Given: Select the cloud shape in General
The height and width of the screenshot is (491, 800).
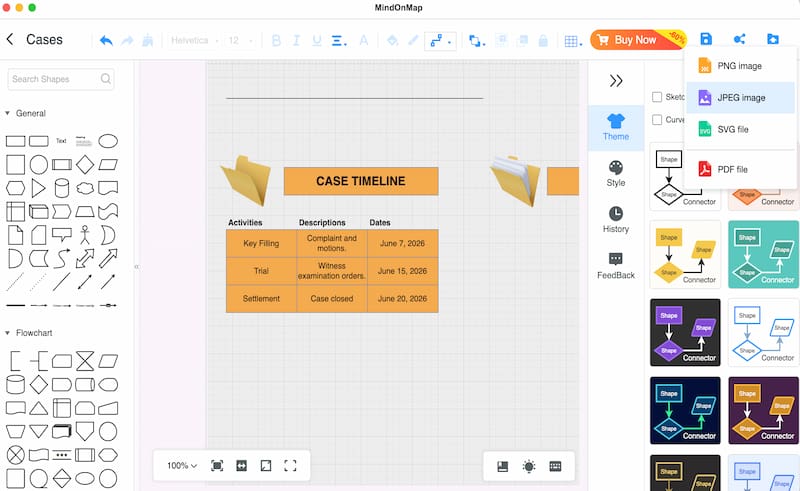Looking at the screenshot, I should tap(85, 188).
